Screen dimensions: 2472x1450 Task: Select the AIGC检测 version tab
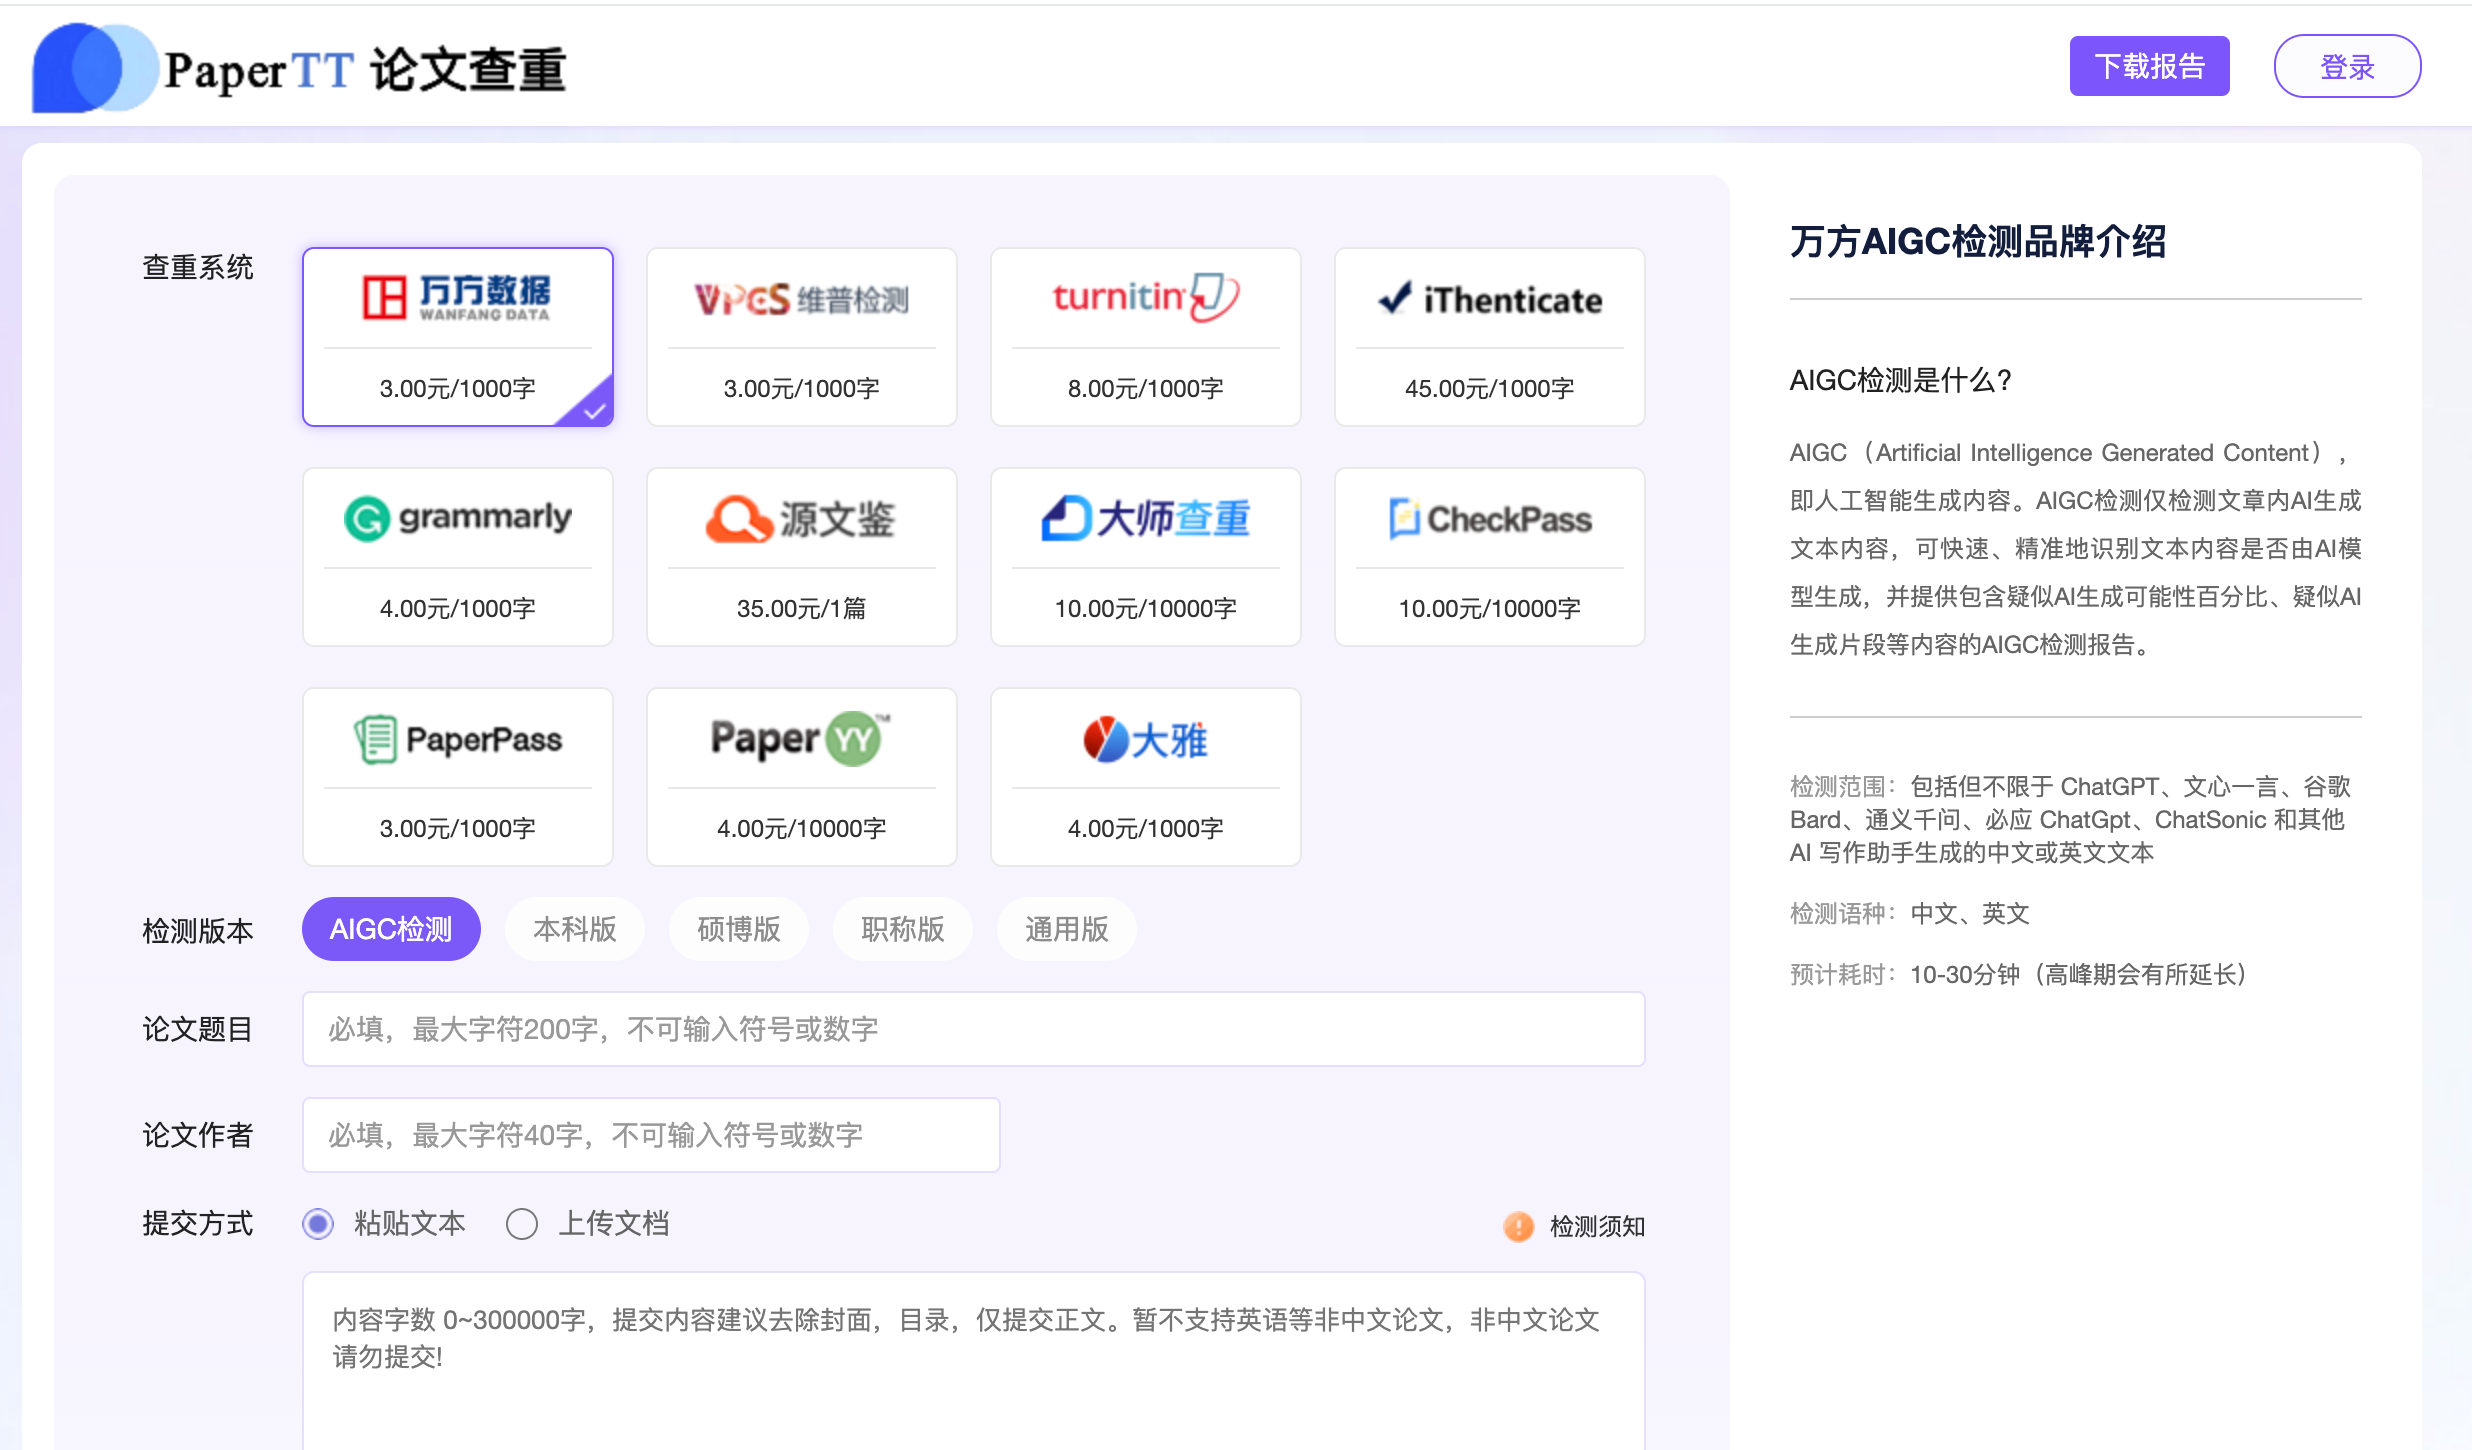click(391, 929)
